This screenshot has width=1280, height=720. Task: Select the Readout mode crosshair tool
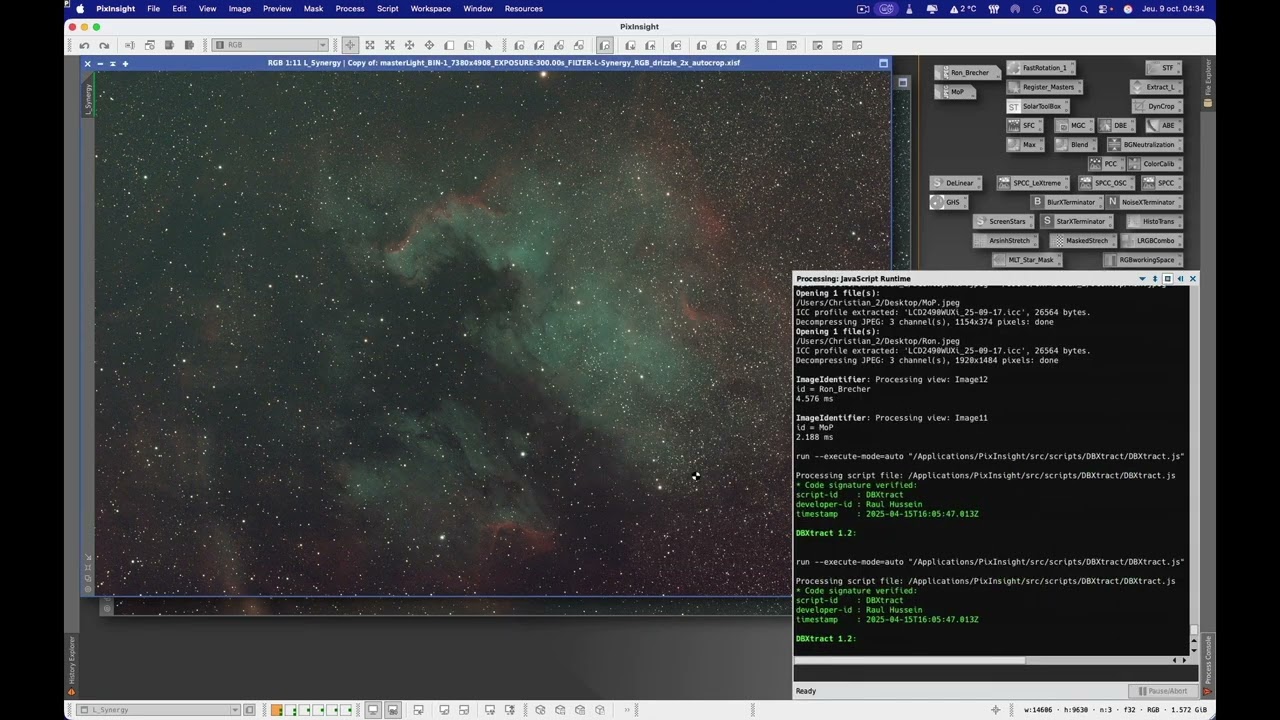point(350,45)
